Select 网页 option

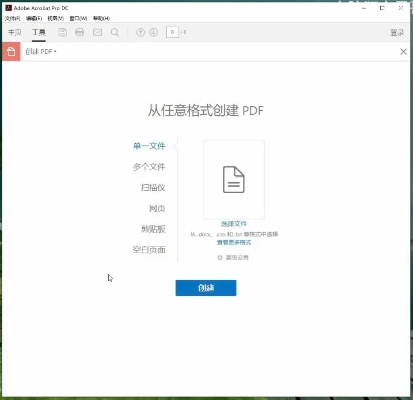tap(157, 209)
